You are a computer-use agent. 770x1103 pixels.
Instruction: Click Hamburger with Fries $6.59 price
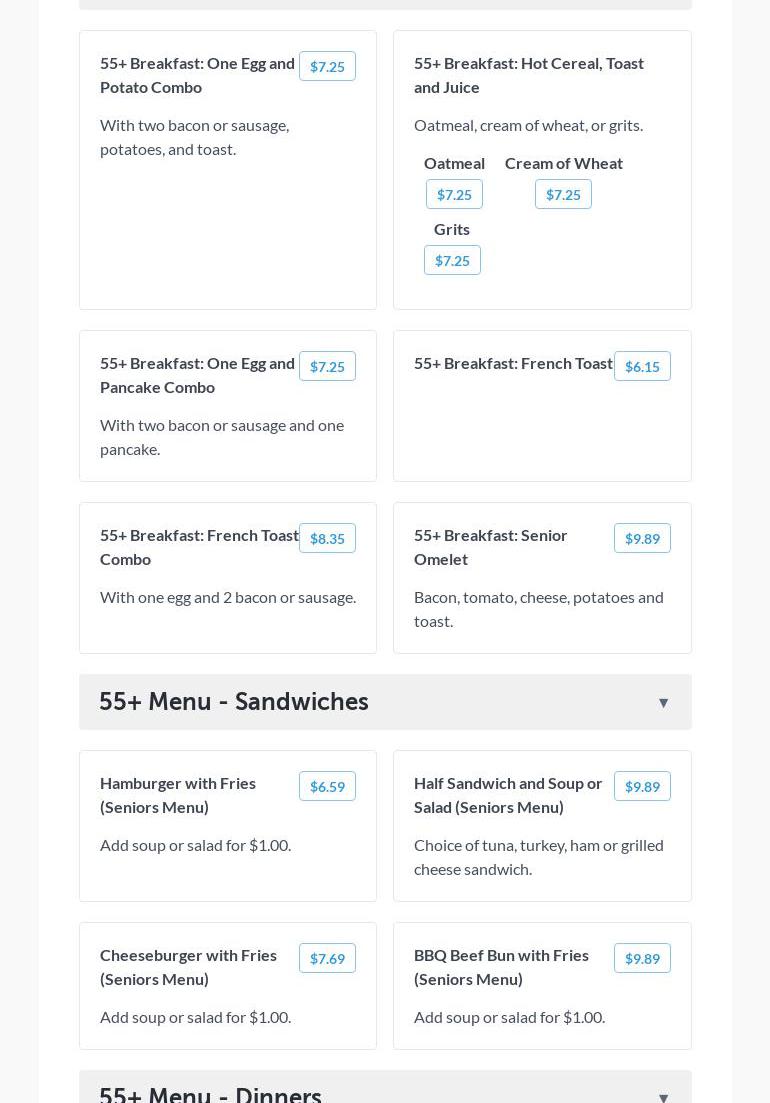click(x=327, y=787)
